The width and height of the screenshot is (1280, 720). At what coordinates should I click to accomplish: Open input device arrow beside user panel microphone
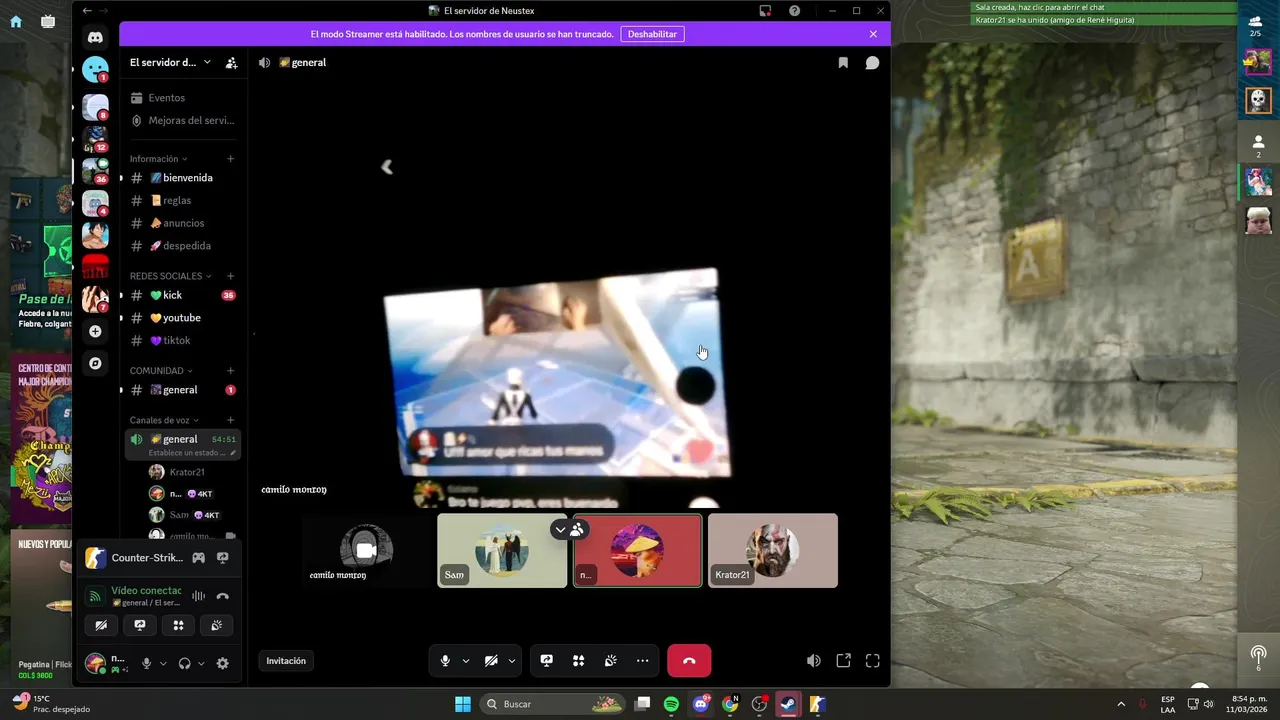pos(163,663)
